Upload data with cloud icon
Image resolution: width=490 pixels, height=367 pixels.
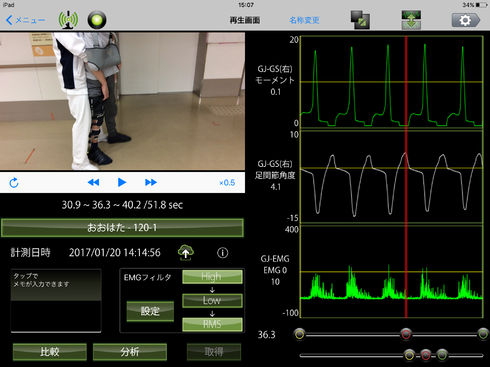pos(186,252)
